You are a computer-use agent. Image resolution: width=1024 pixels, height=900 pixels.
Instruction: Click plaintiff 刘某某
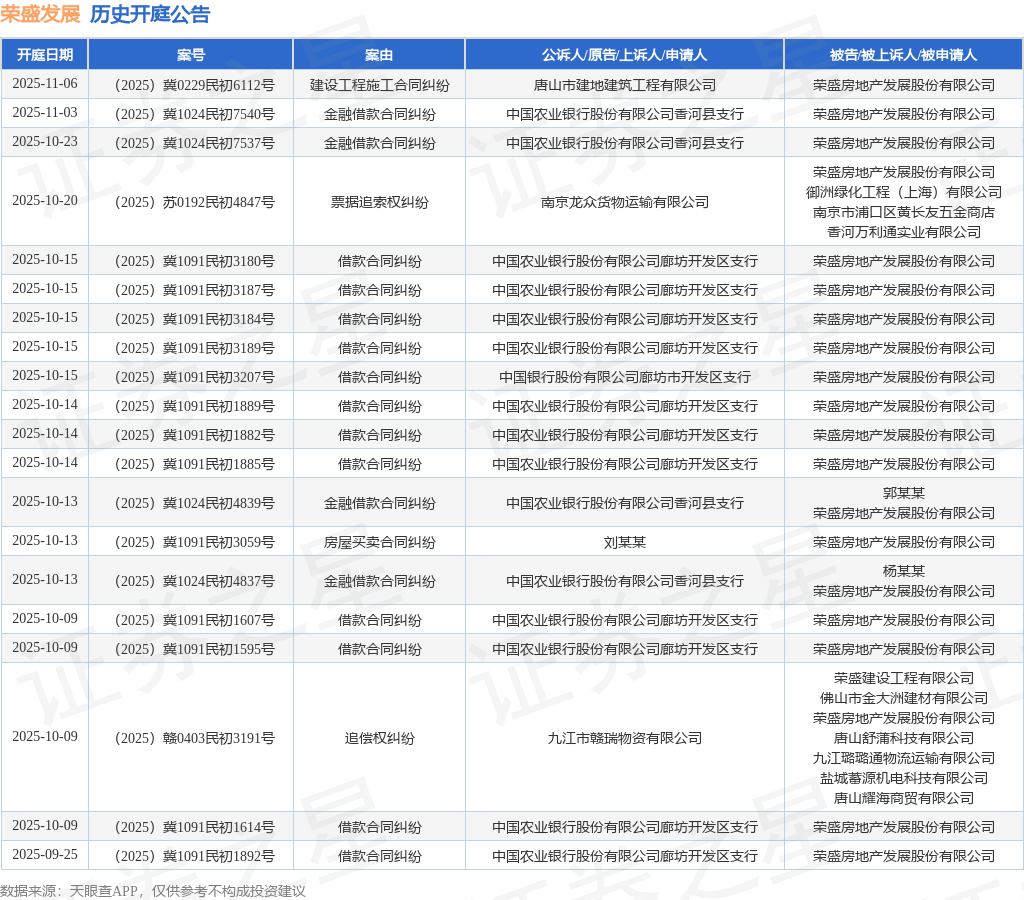point(624,542)
